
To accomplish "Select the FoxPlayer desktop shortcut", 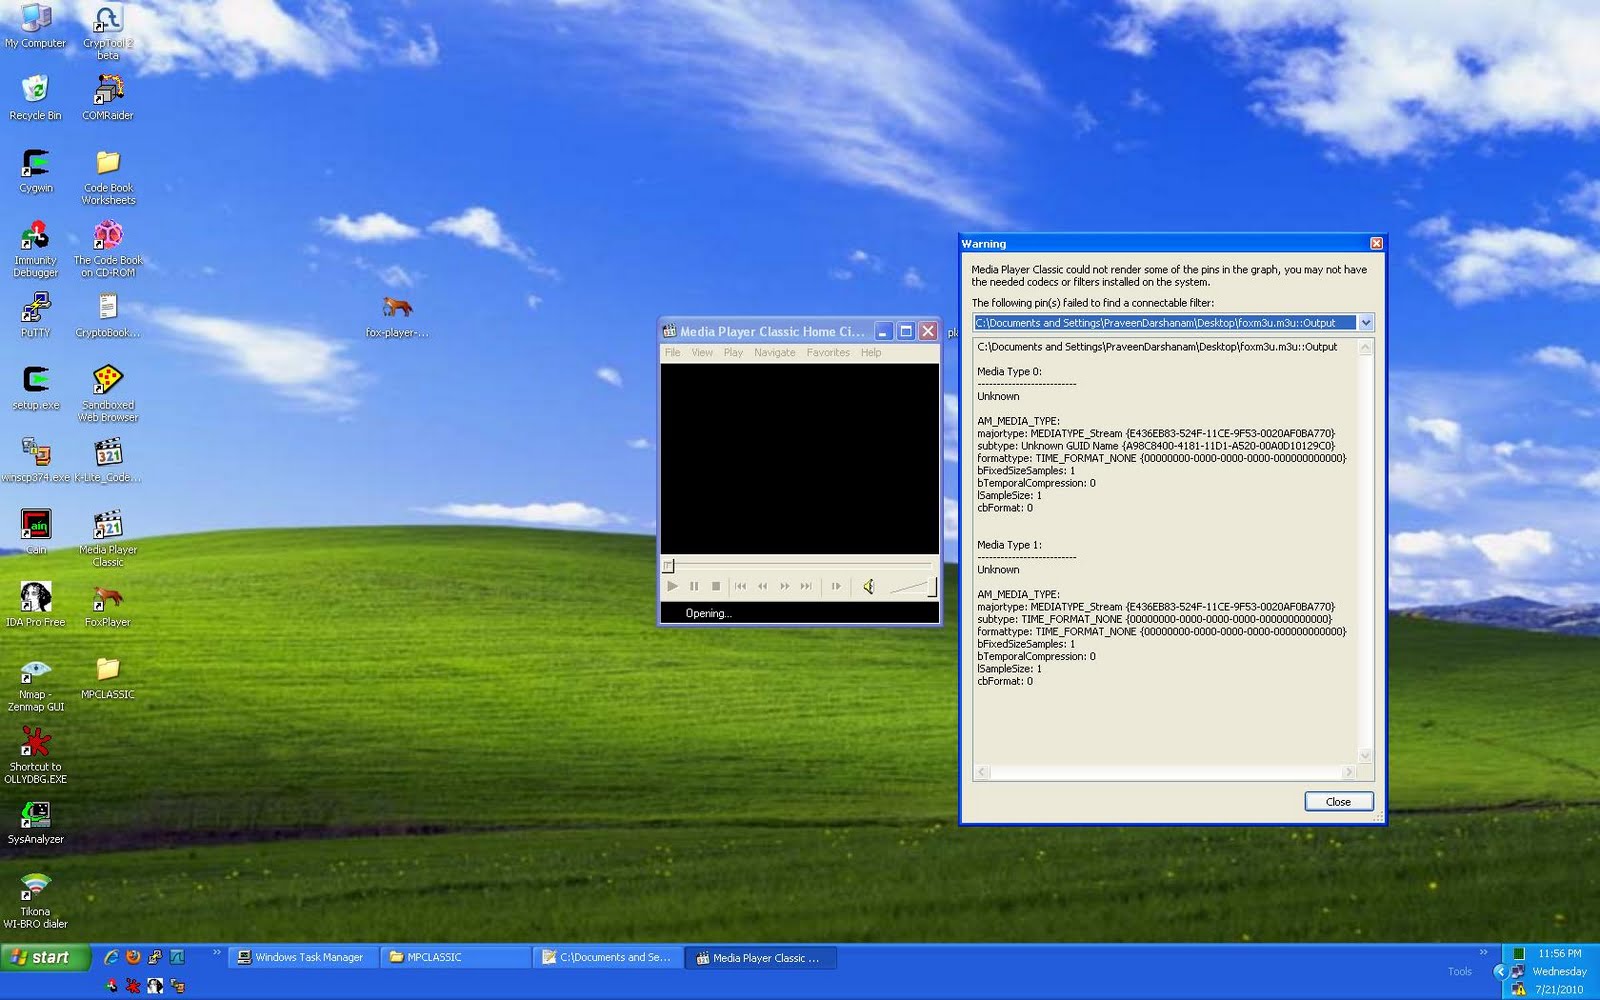I will tap(108, 605).
